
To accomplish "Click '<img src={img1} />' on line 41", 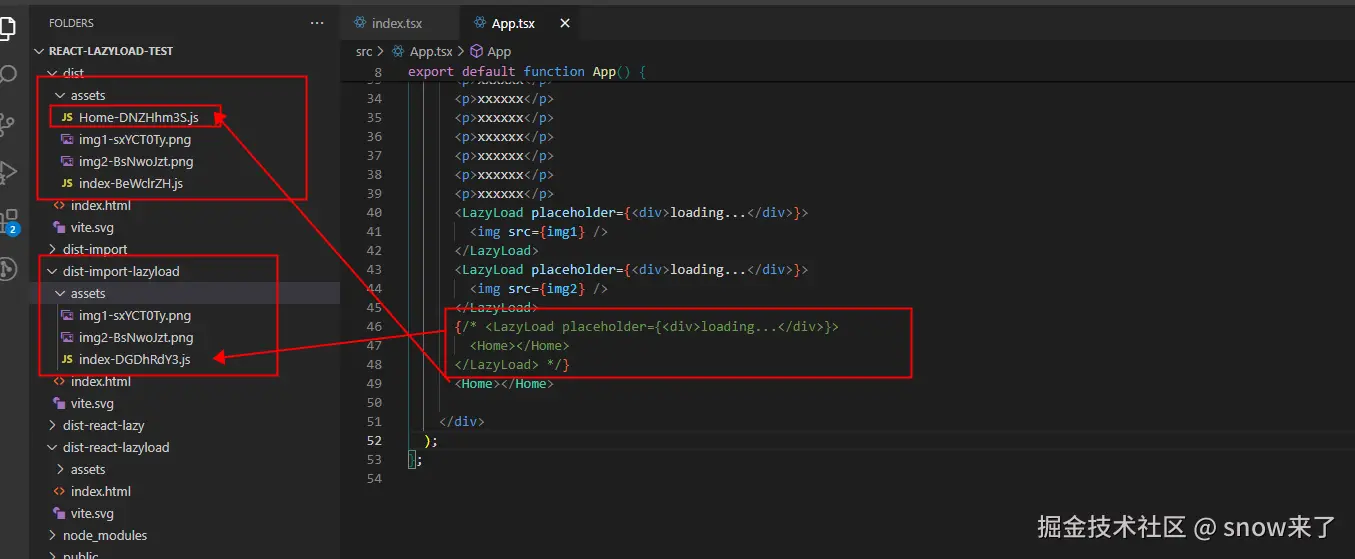I will [x=539, y=231].
